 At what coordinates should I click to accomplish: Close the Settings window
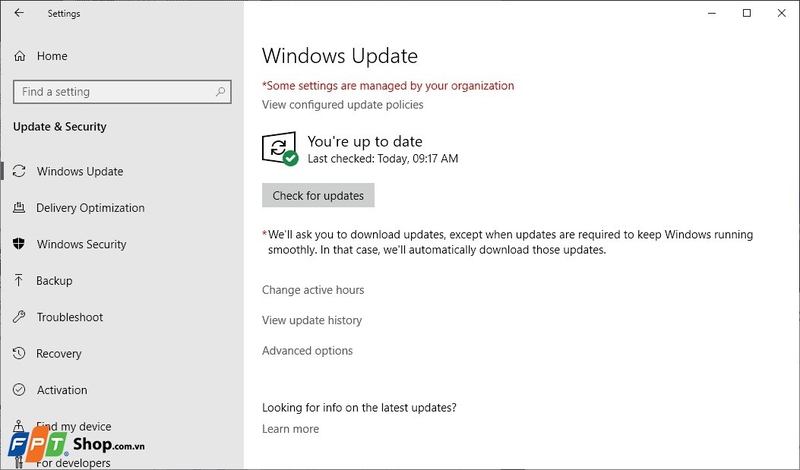(781, 13)
